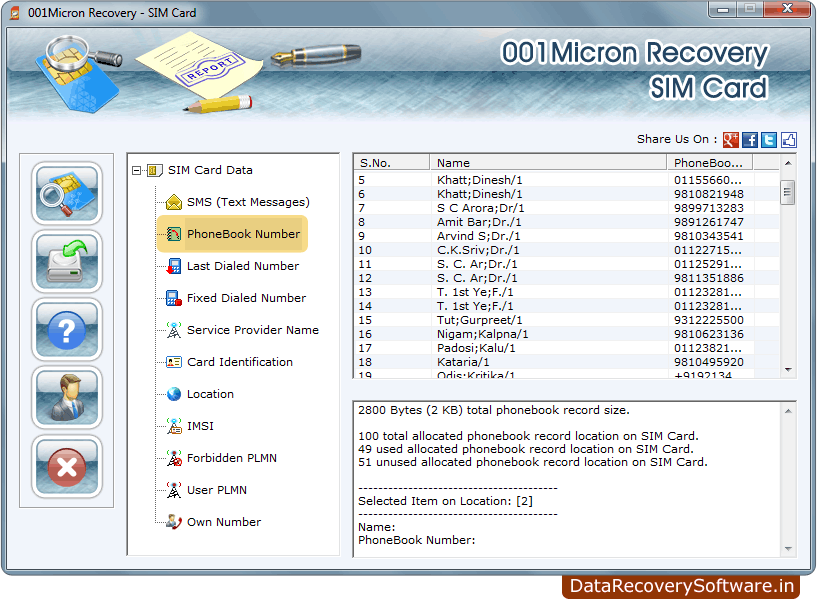Select row 'C.K.Sriv;Dr./1'

[x=567, y=251]
